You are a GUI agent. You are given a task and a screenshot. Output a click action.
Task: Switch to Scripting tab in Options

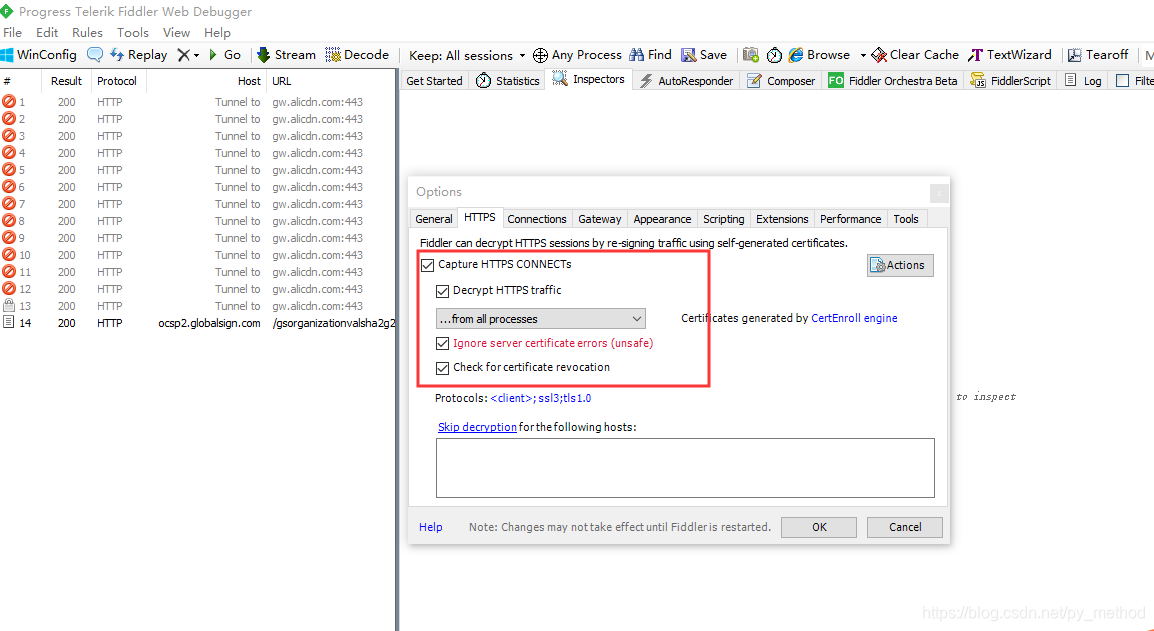pyautogui.click(x=723, y=219)
